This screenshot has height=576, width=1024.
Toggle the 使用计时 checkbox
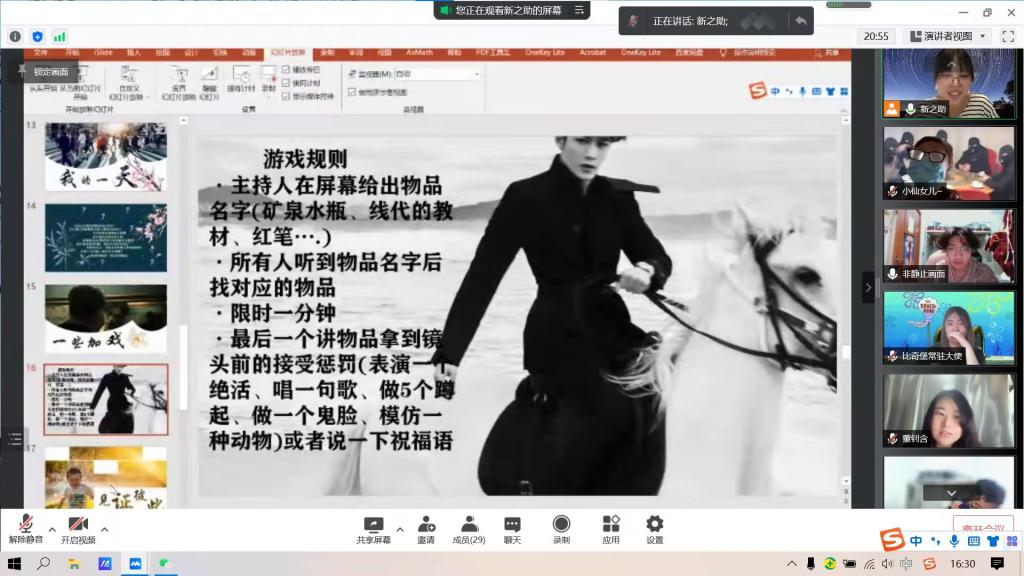[286, 83]
